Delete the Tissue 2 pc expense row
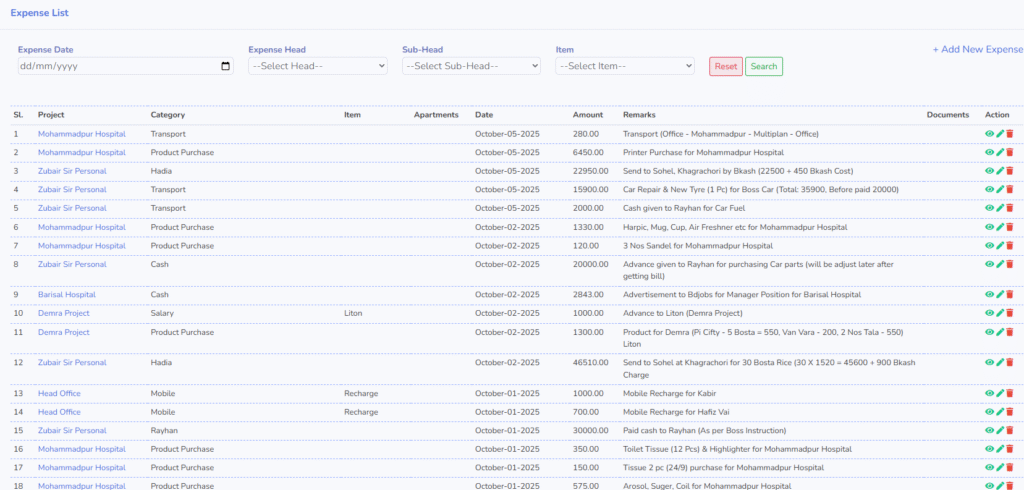 [1010, 468]
